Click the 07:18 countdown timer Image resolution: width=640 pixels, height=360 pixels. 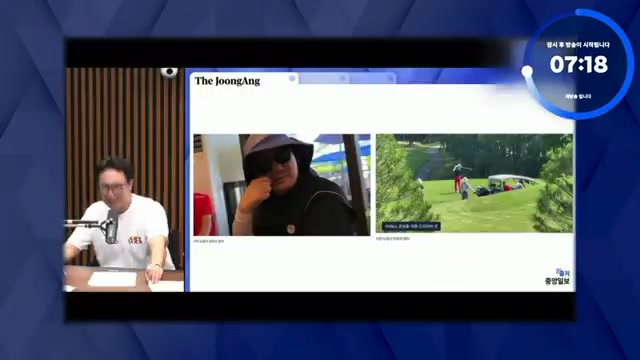coord(579,64)
